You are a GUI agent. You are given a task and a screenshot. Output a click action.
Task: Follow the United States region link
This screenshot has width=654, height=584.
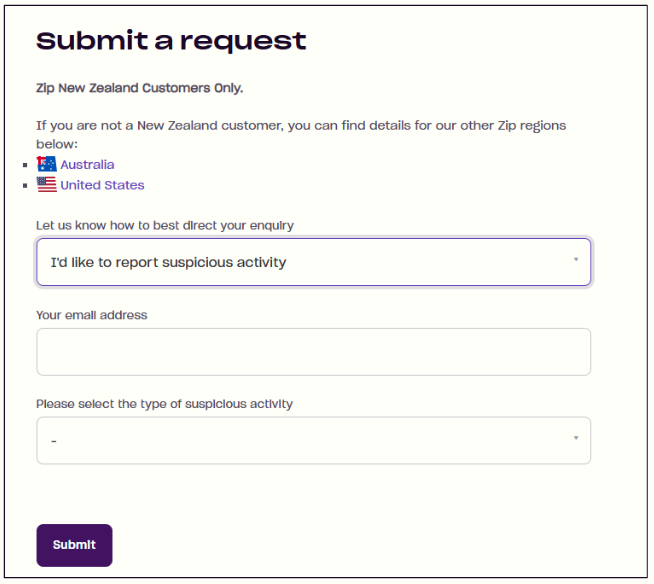102,185
